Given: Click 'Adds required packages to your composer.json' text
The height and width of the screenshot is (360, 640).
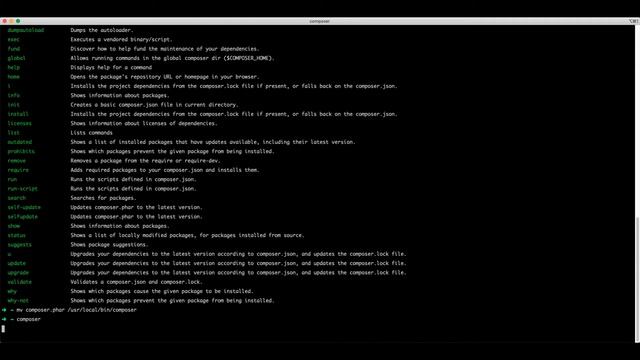Looking at the screenshot, I should pos(164,170).
